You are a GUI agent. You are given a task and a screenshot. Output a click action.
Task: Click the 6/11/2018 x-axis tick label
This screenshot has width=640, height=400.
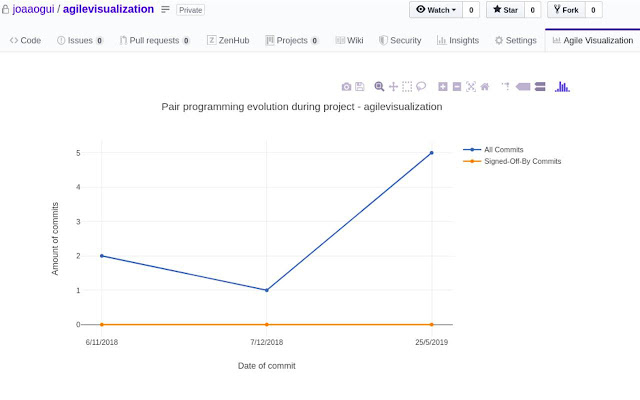(102, 342)
